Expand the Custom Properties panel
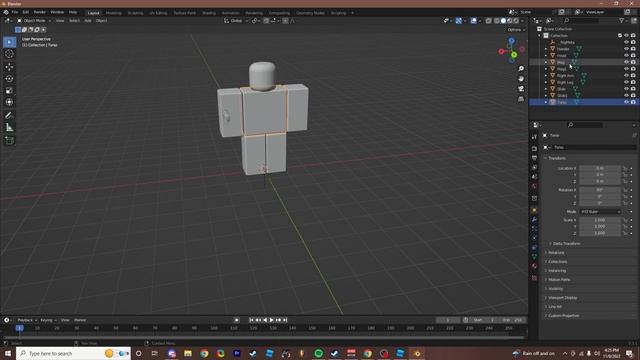Image resolution: width=640 pixels, height=360 pixels. 563,316
